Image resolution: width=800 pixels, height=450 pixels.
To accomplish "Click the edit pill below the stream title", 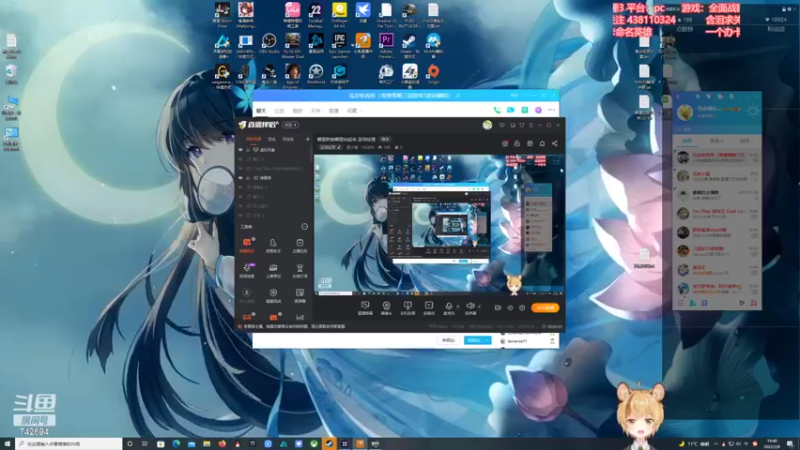I will [x=330, y=147].
